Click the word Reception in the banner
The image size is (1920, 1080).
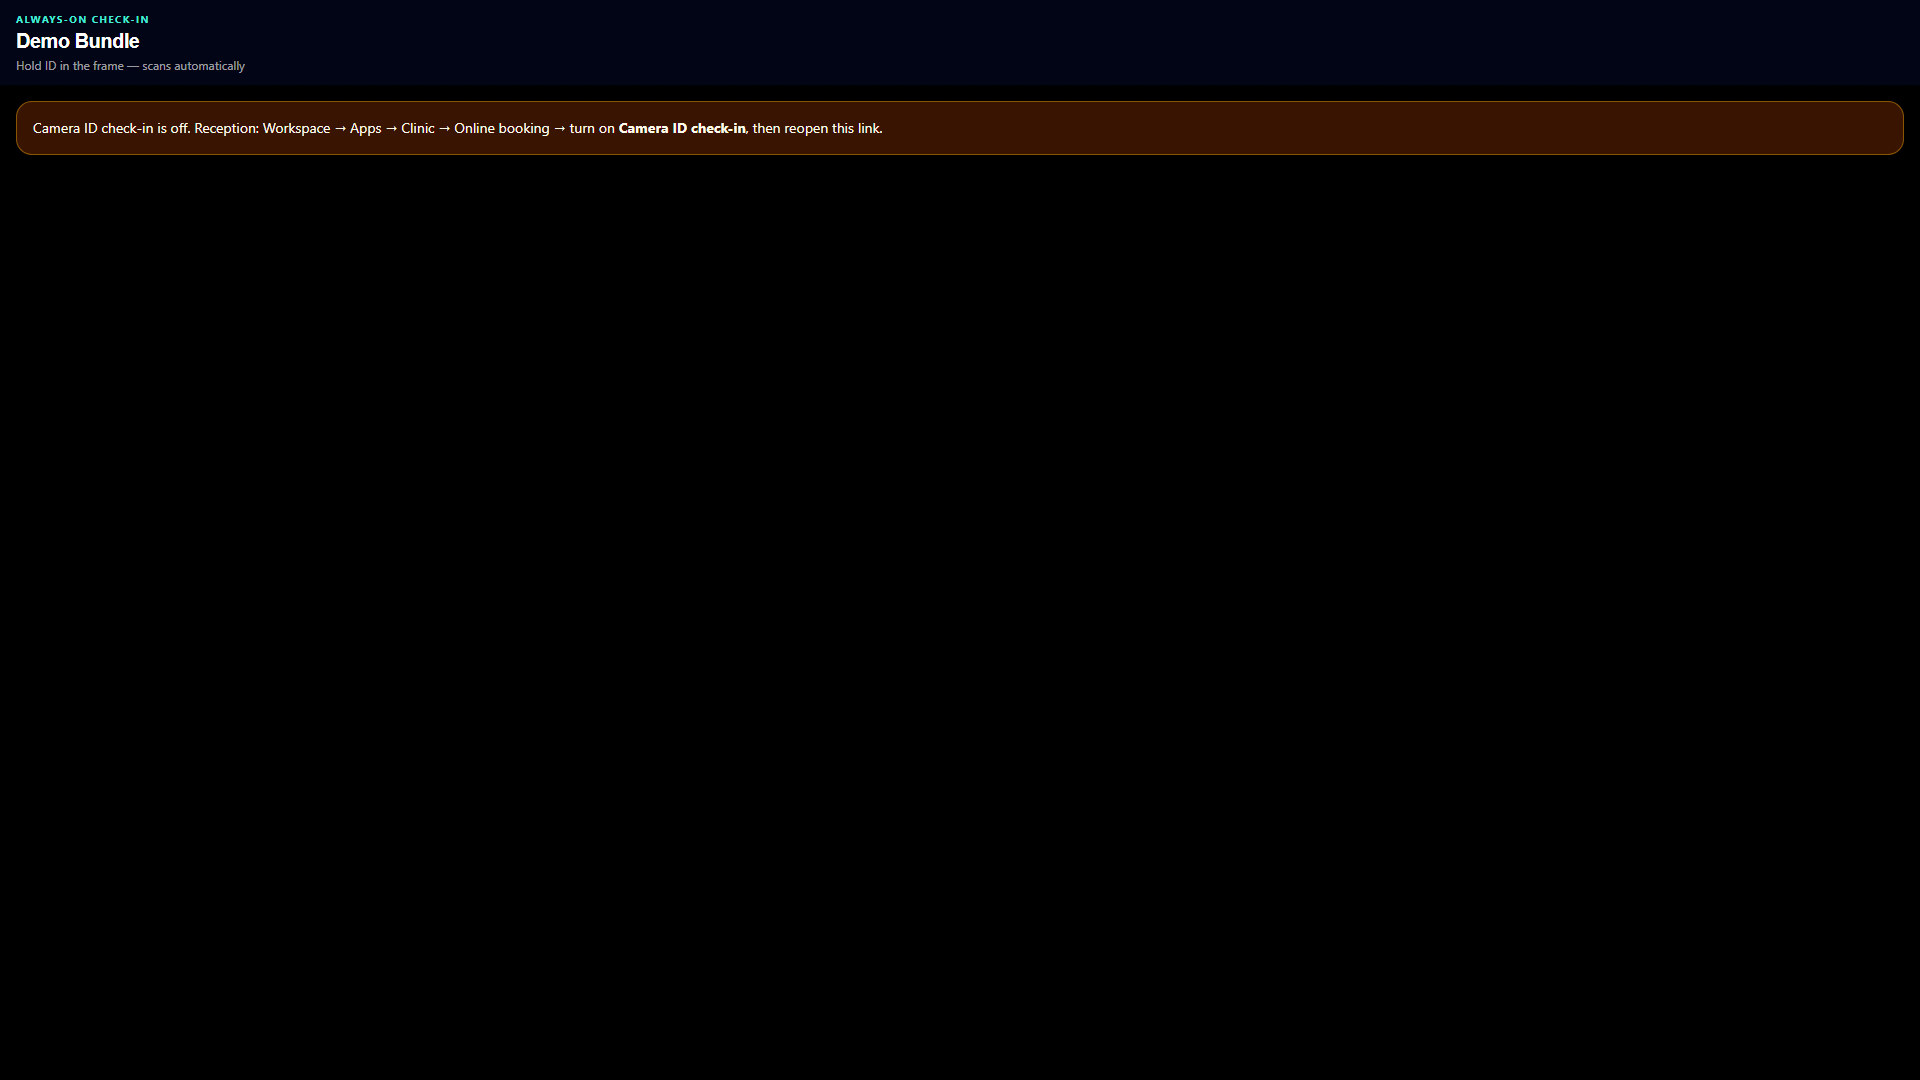point(226,128)
